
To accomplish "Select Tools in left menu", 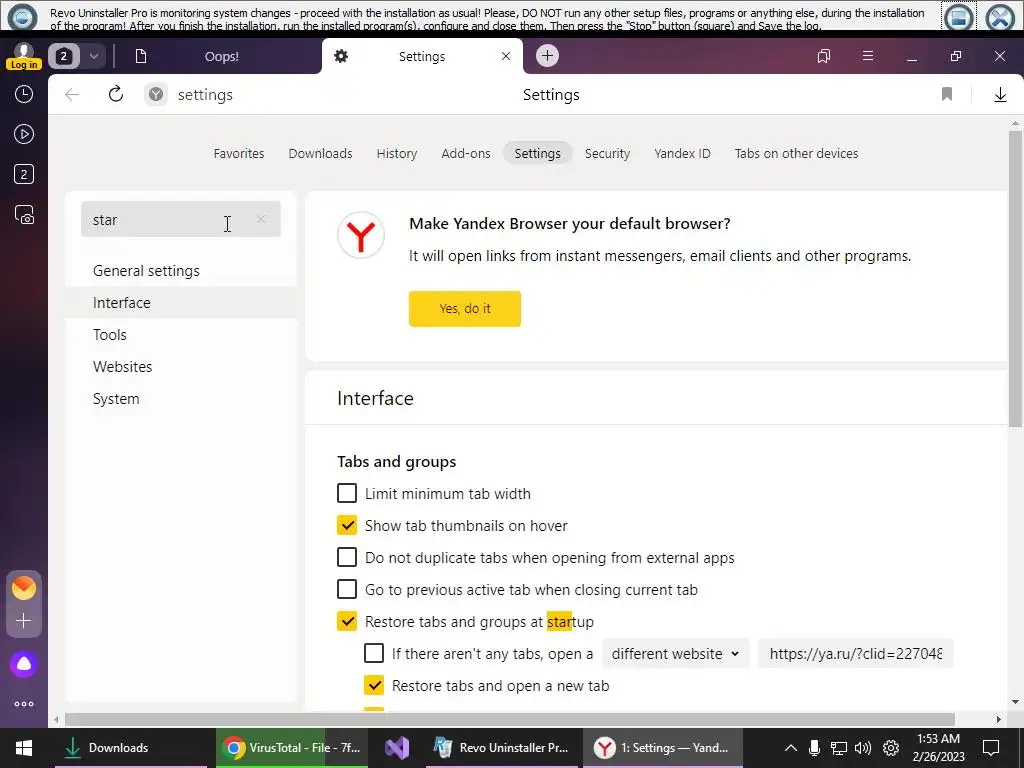I will click(181, 335).
